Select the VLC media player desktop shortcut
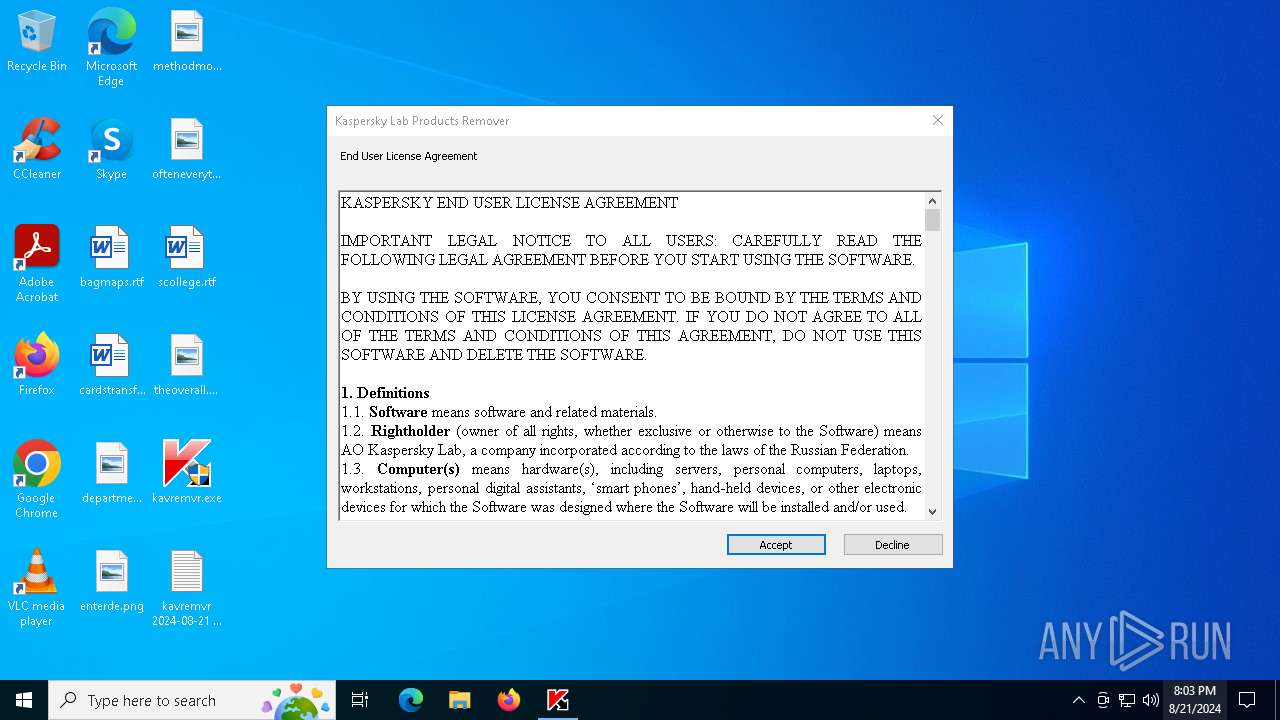 click(x=37, y=588)
